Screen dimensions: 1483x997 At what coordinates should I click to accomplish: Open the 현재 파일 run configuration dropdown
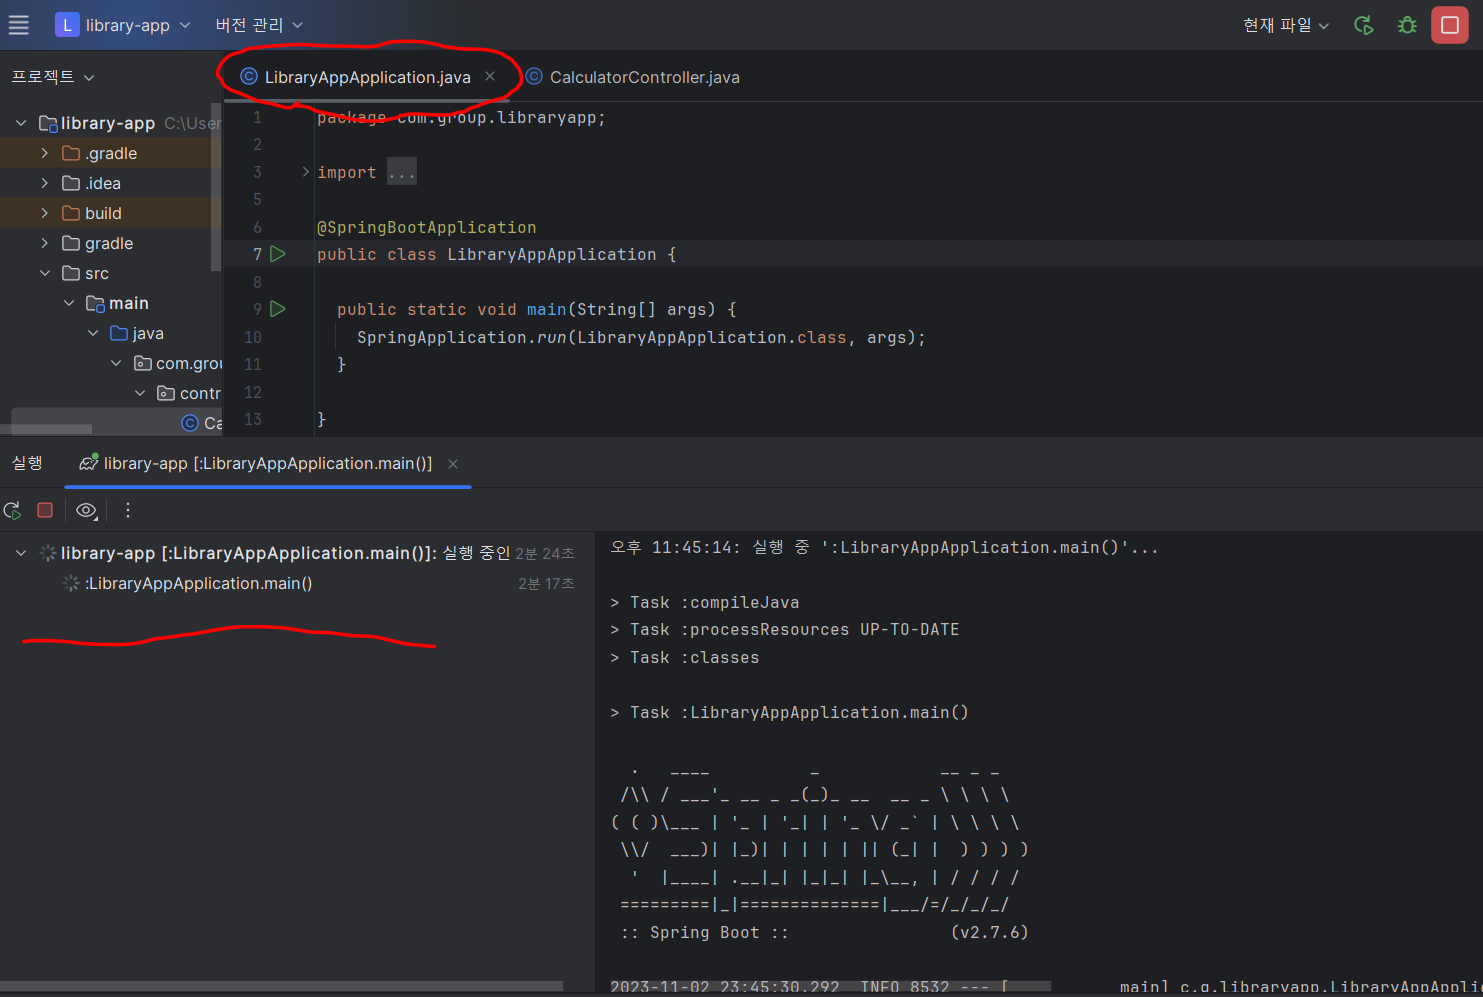tap(1286, 25)
